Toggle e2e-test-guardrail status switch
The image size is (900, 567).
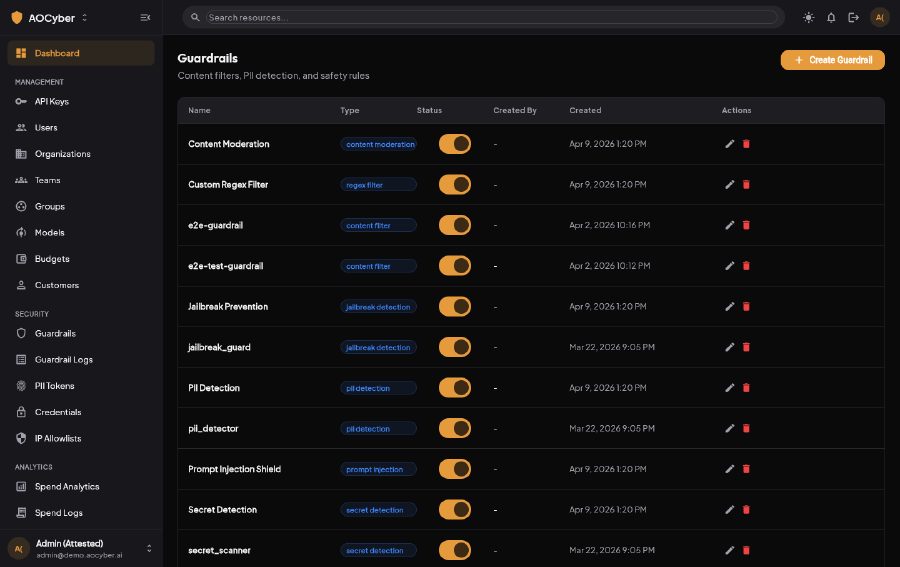pyautogui.click(x=455, y=266)
